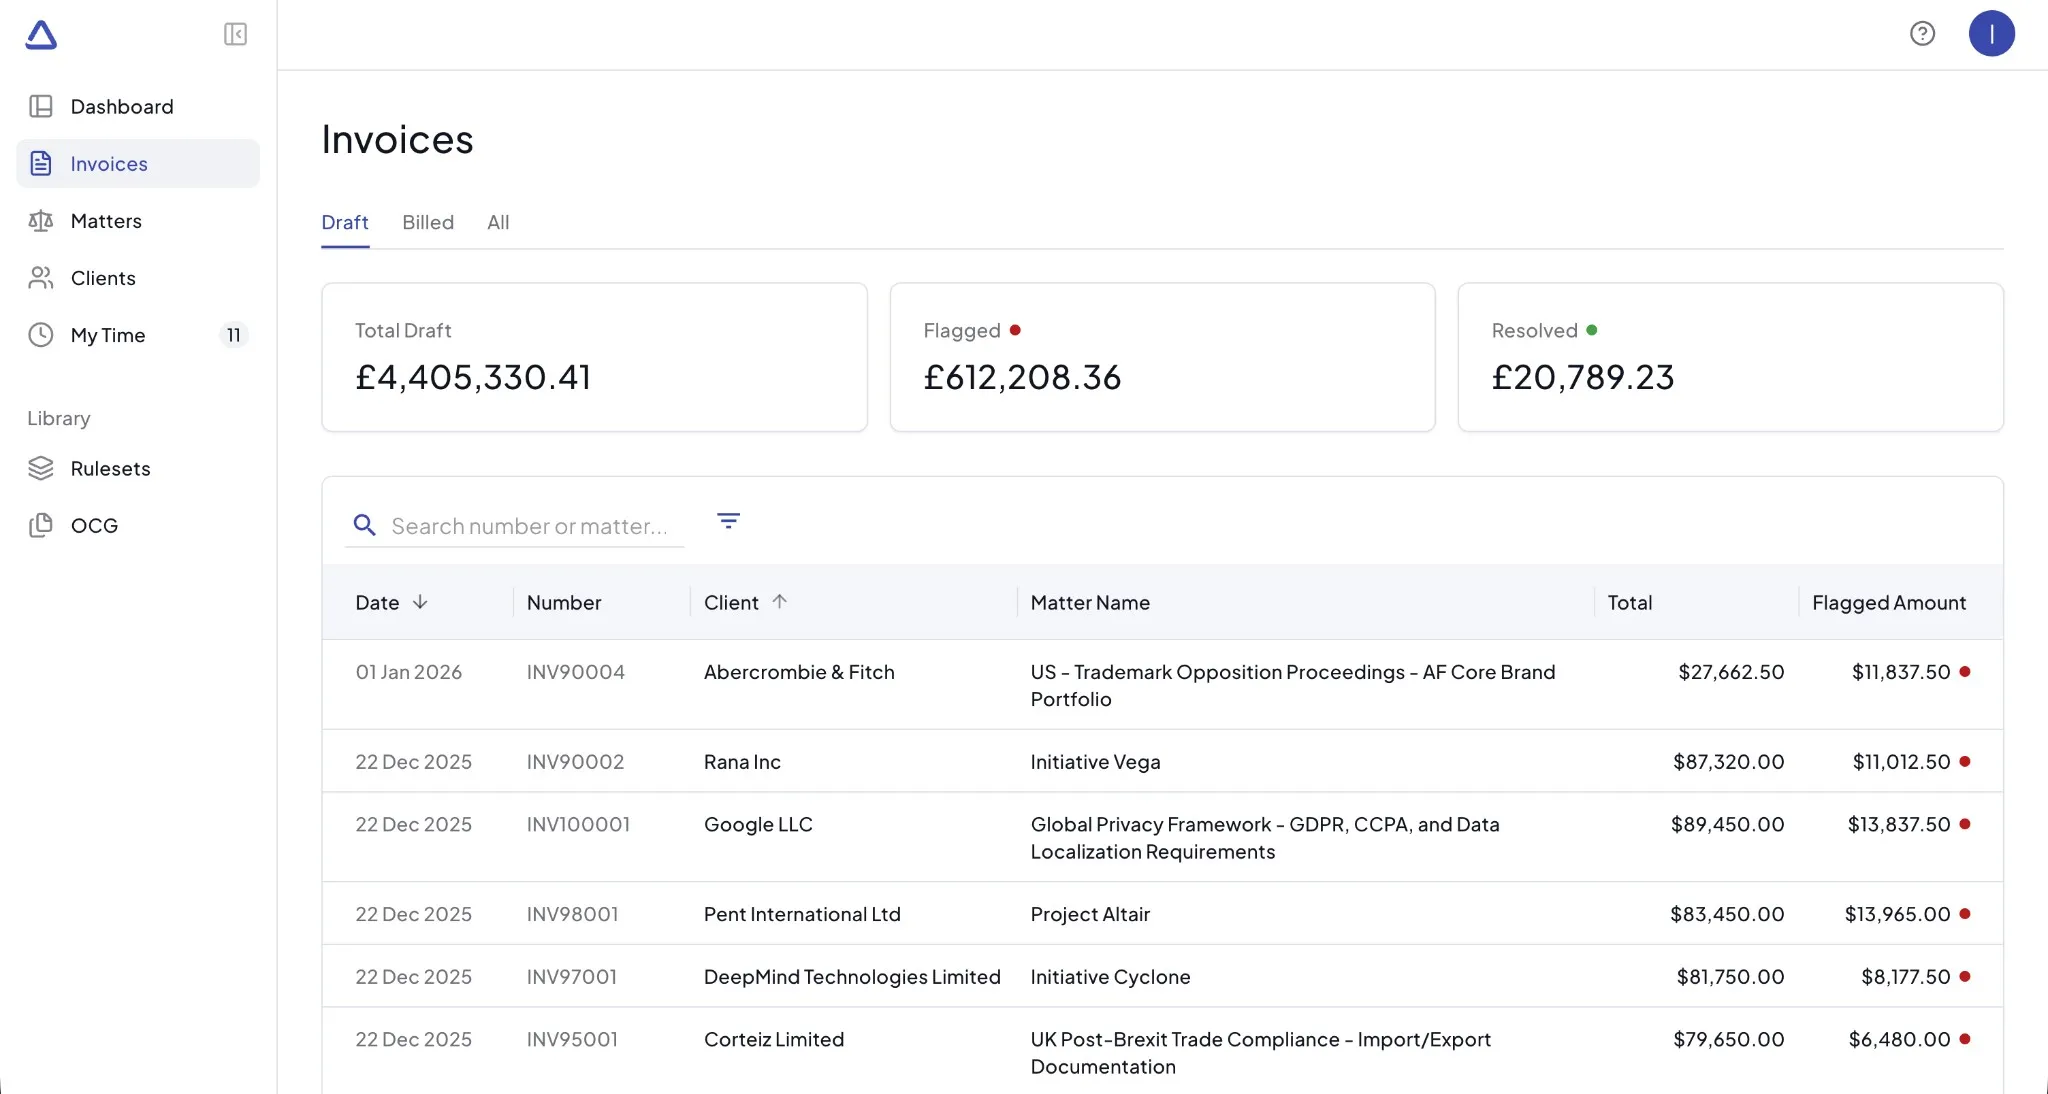Click the Project Altair matter name

click(1090, 914)
